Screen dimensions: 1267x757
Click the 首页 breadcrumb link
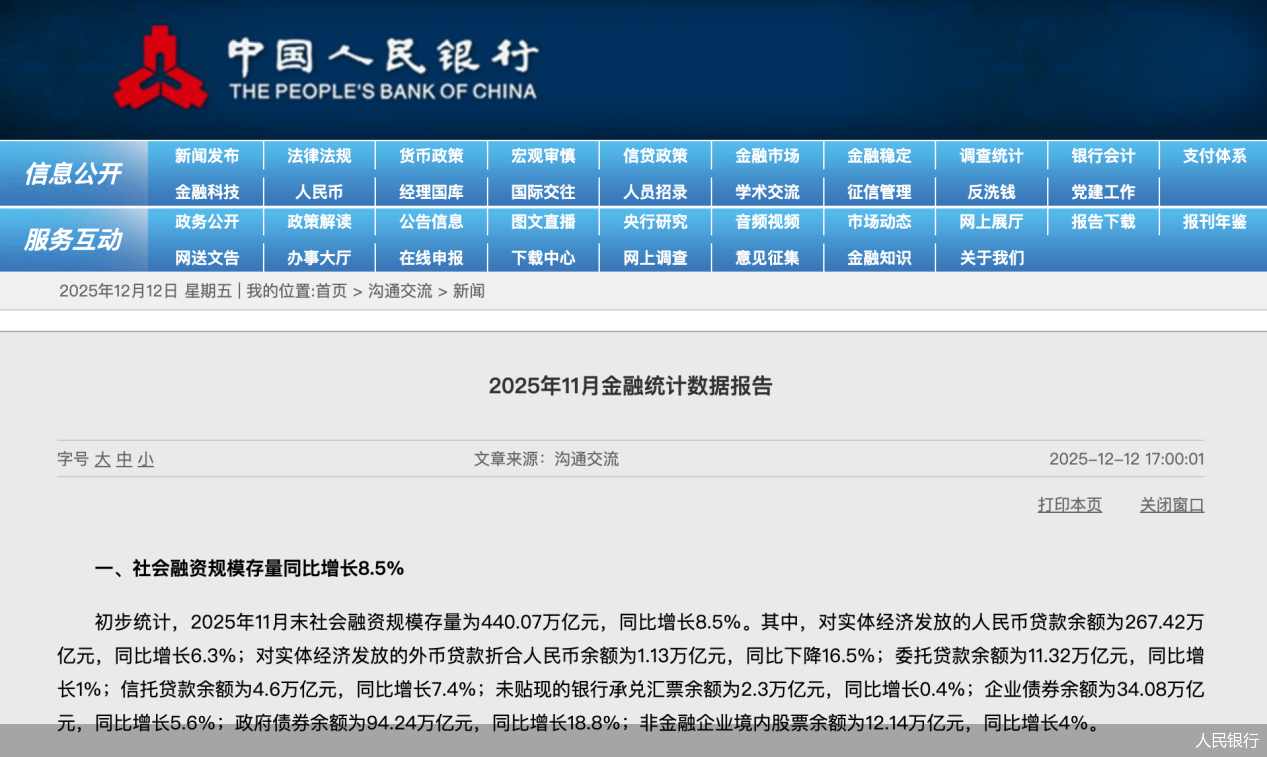(329, 291)
